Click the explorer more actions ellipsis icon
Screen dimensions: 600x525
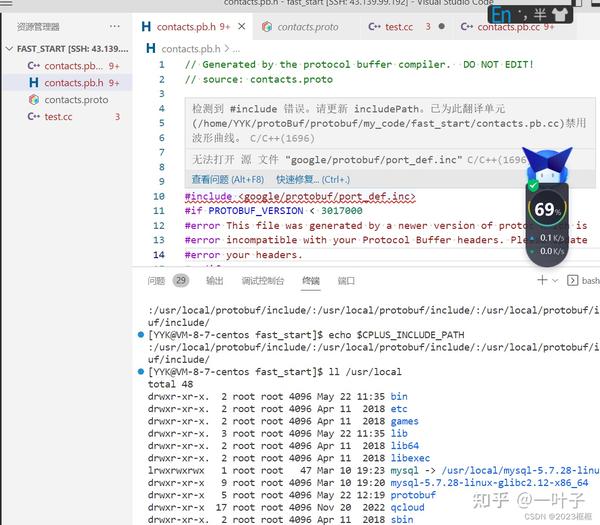(114, 26)
